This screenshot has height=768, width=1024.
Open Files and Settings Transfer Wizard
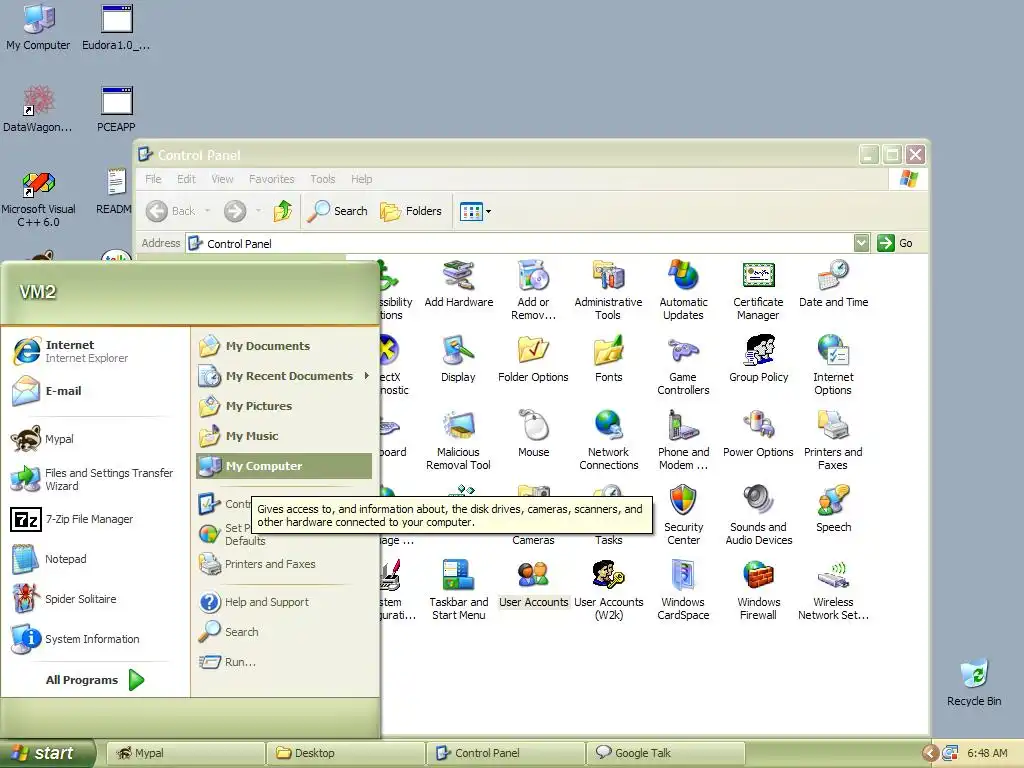click(95, 479)
